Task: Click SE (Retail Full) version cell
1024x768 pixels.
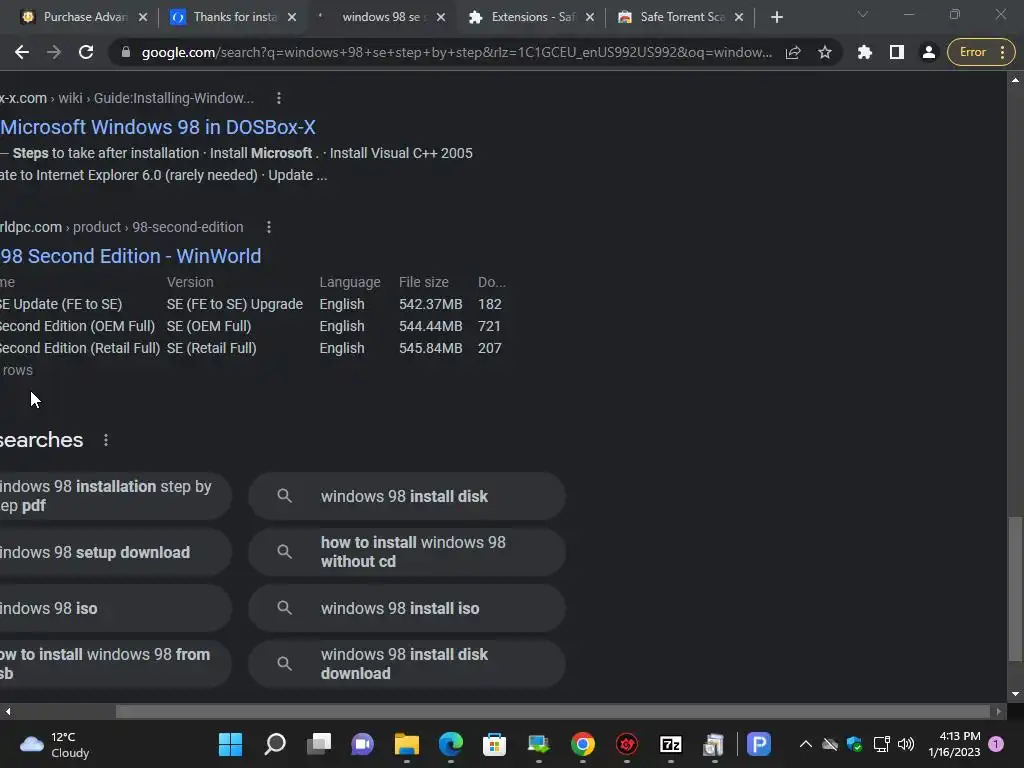Action: (211, 348)
